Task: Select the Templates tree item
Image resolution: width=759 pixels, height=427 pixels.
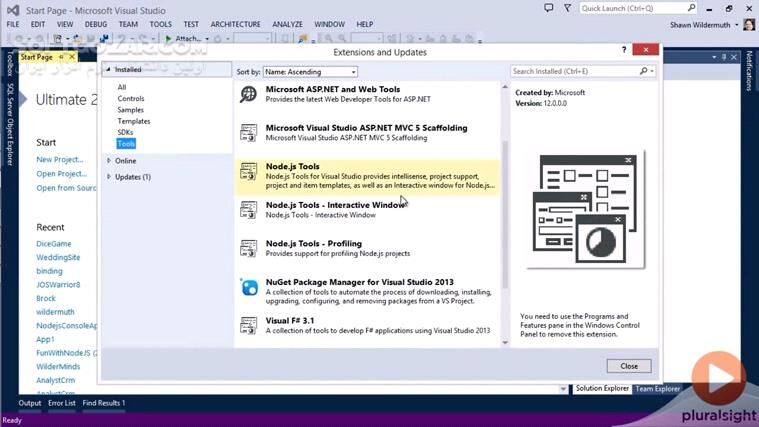Action: click(x=134, y=121)
